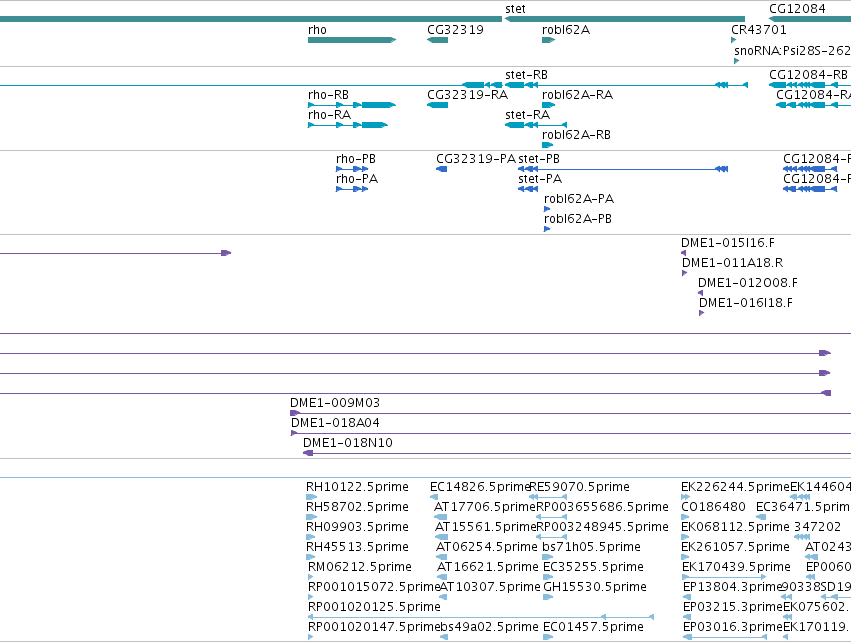Click the snoRNA:Psi28S-262 label
Image resolution: width=851 pixels, height=642 pixels.
coord(792,51)
